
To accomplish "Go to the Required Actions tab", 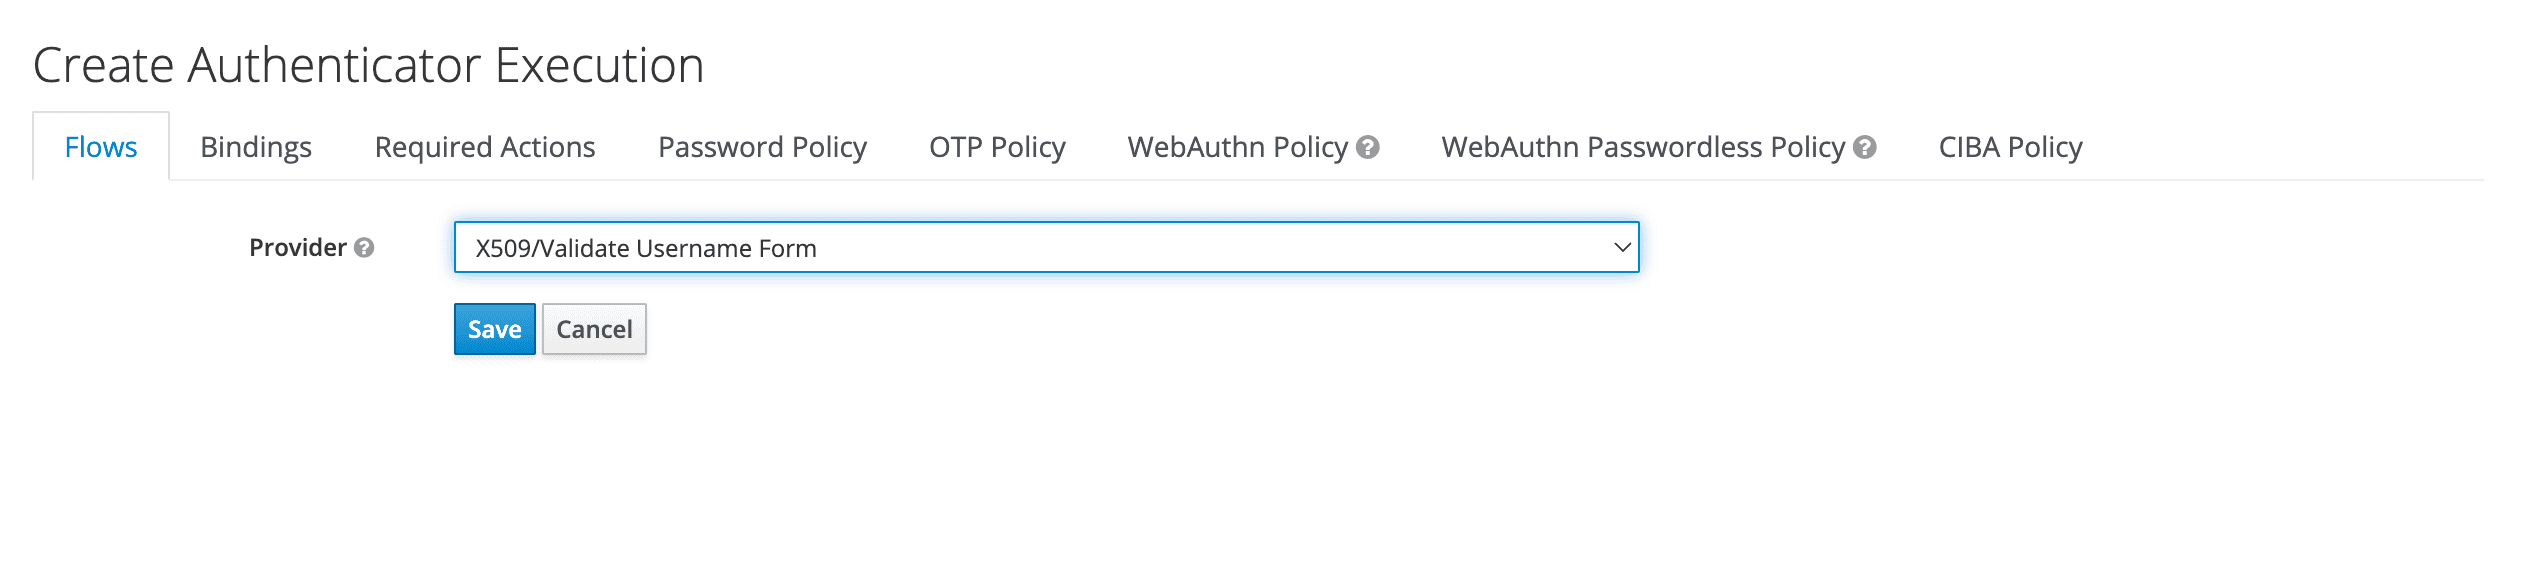I will [x=485, y=147].
